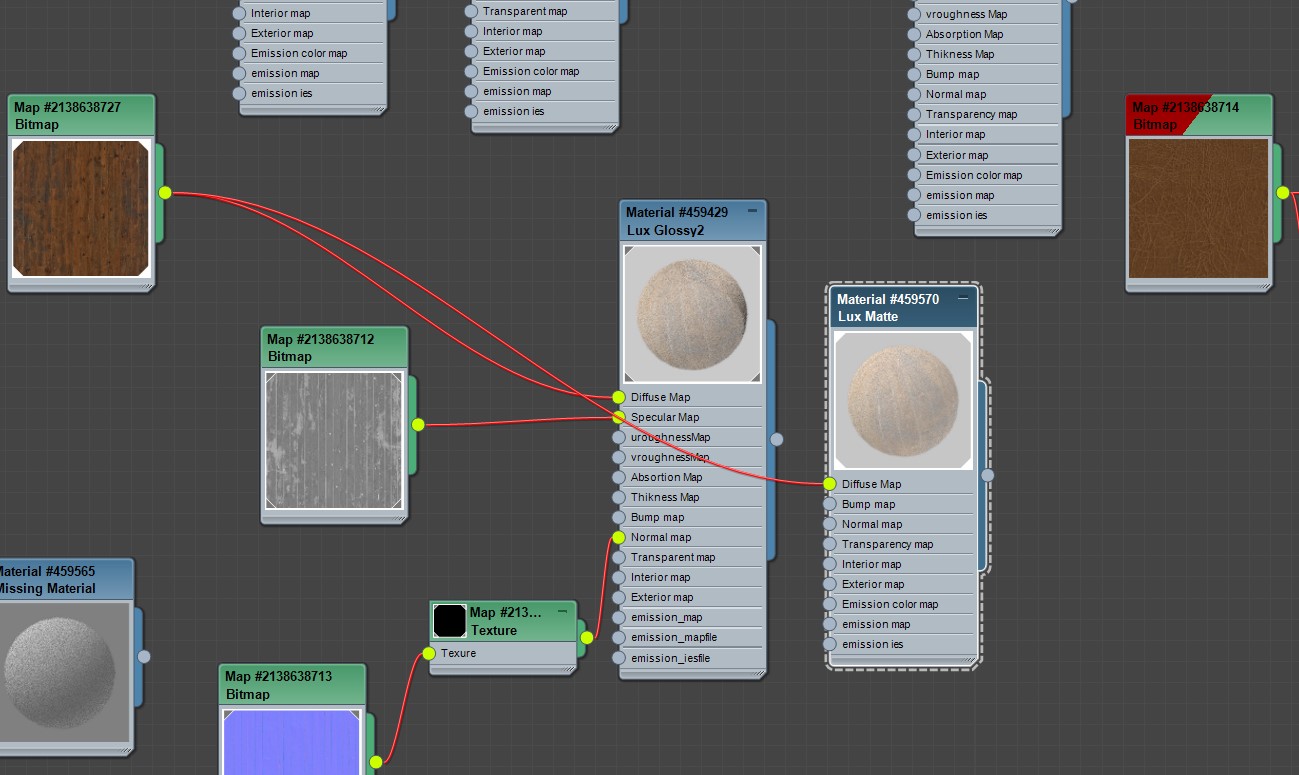Image resolution: width=1299 pixels, height=775 pixels.
Task: Click Bump map slot label on Lux Matte
Action: click(868, 504)
